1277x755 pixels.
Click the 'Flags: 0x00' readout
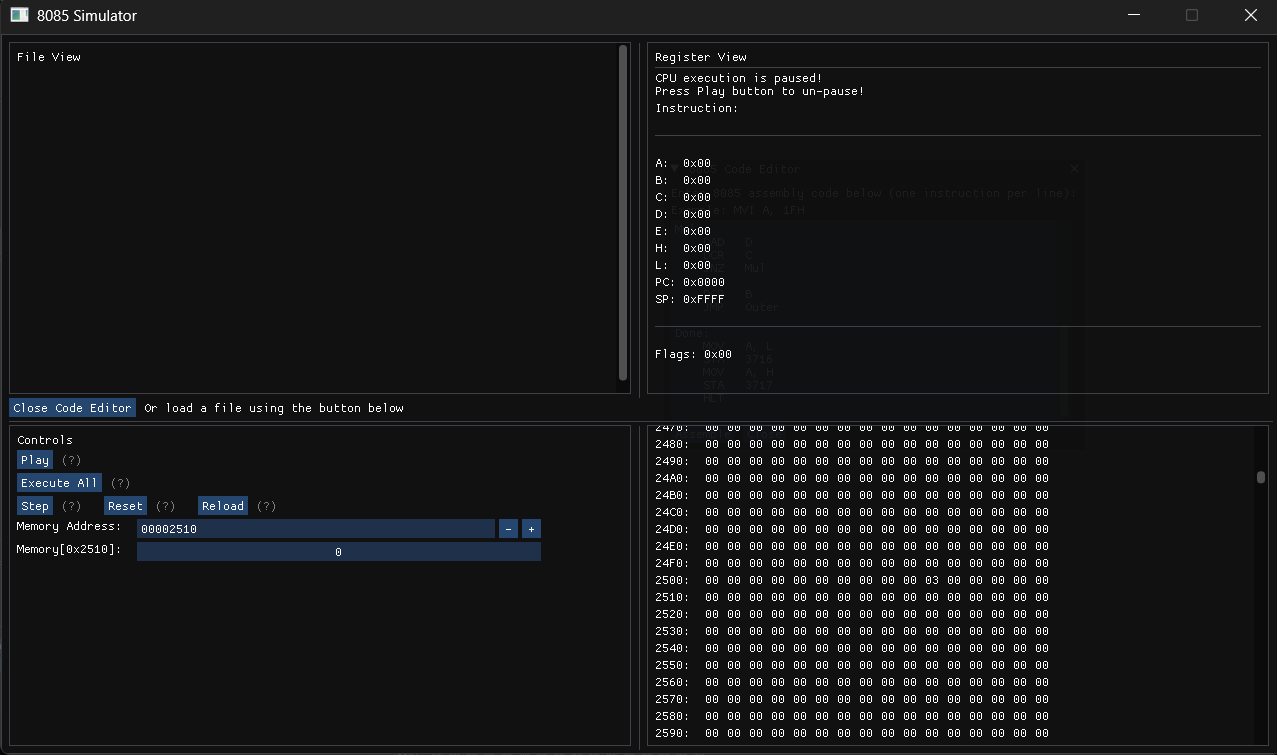694,354
